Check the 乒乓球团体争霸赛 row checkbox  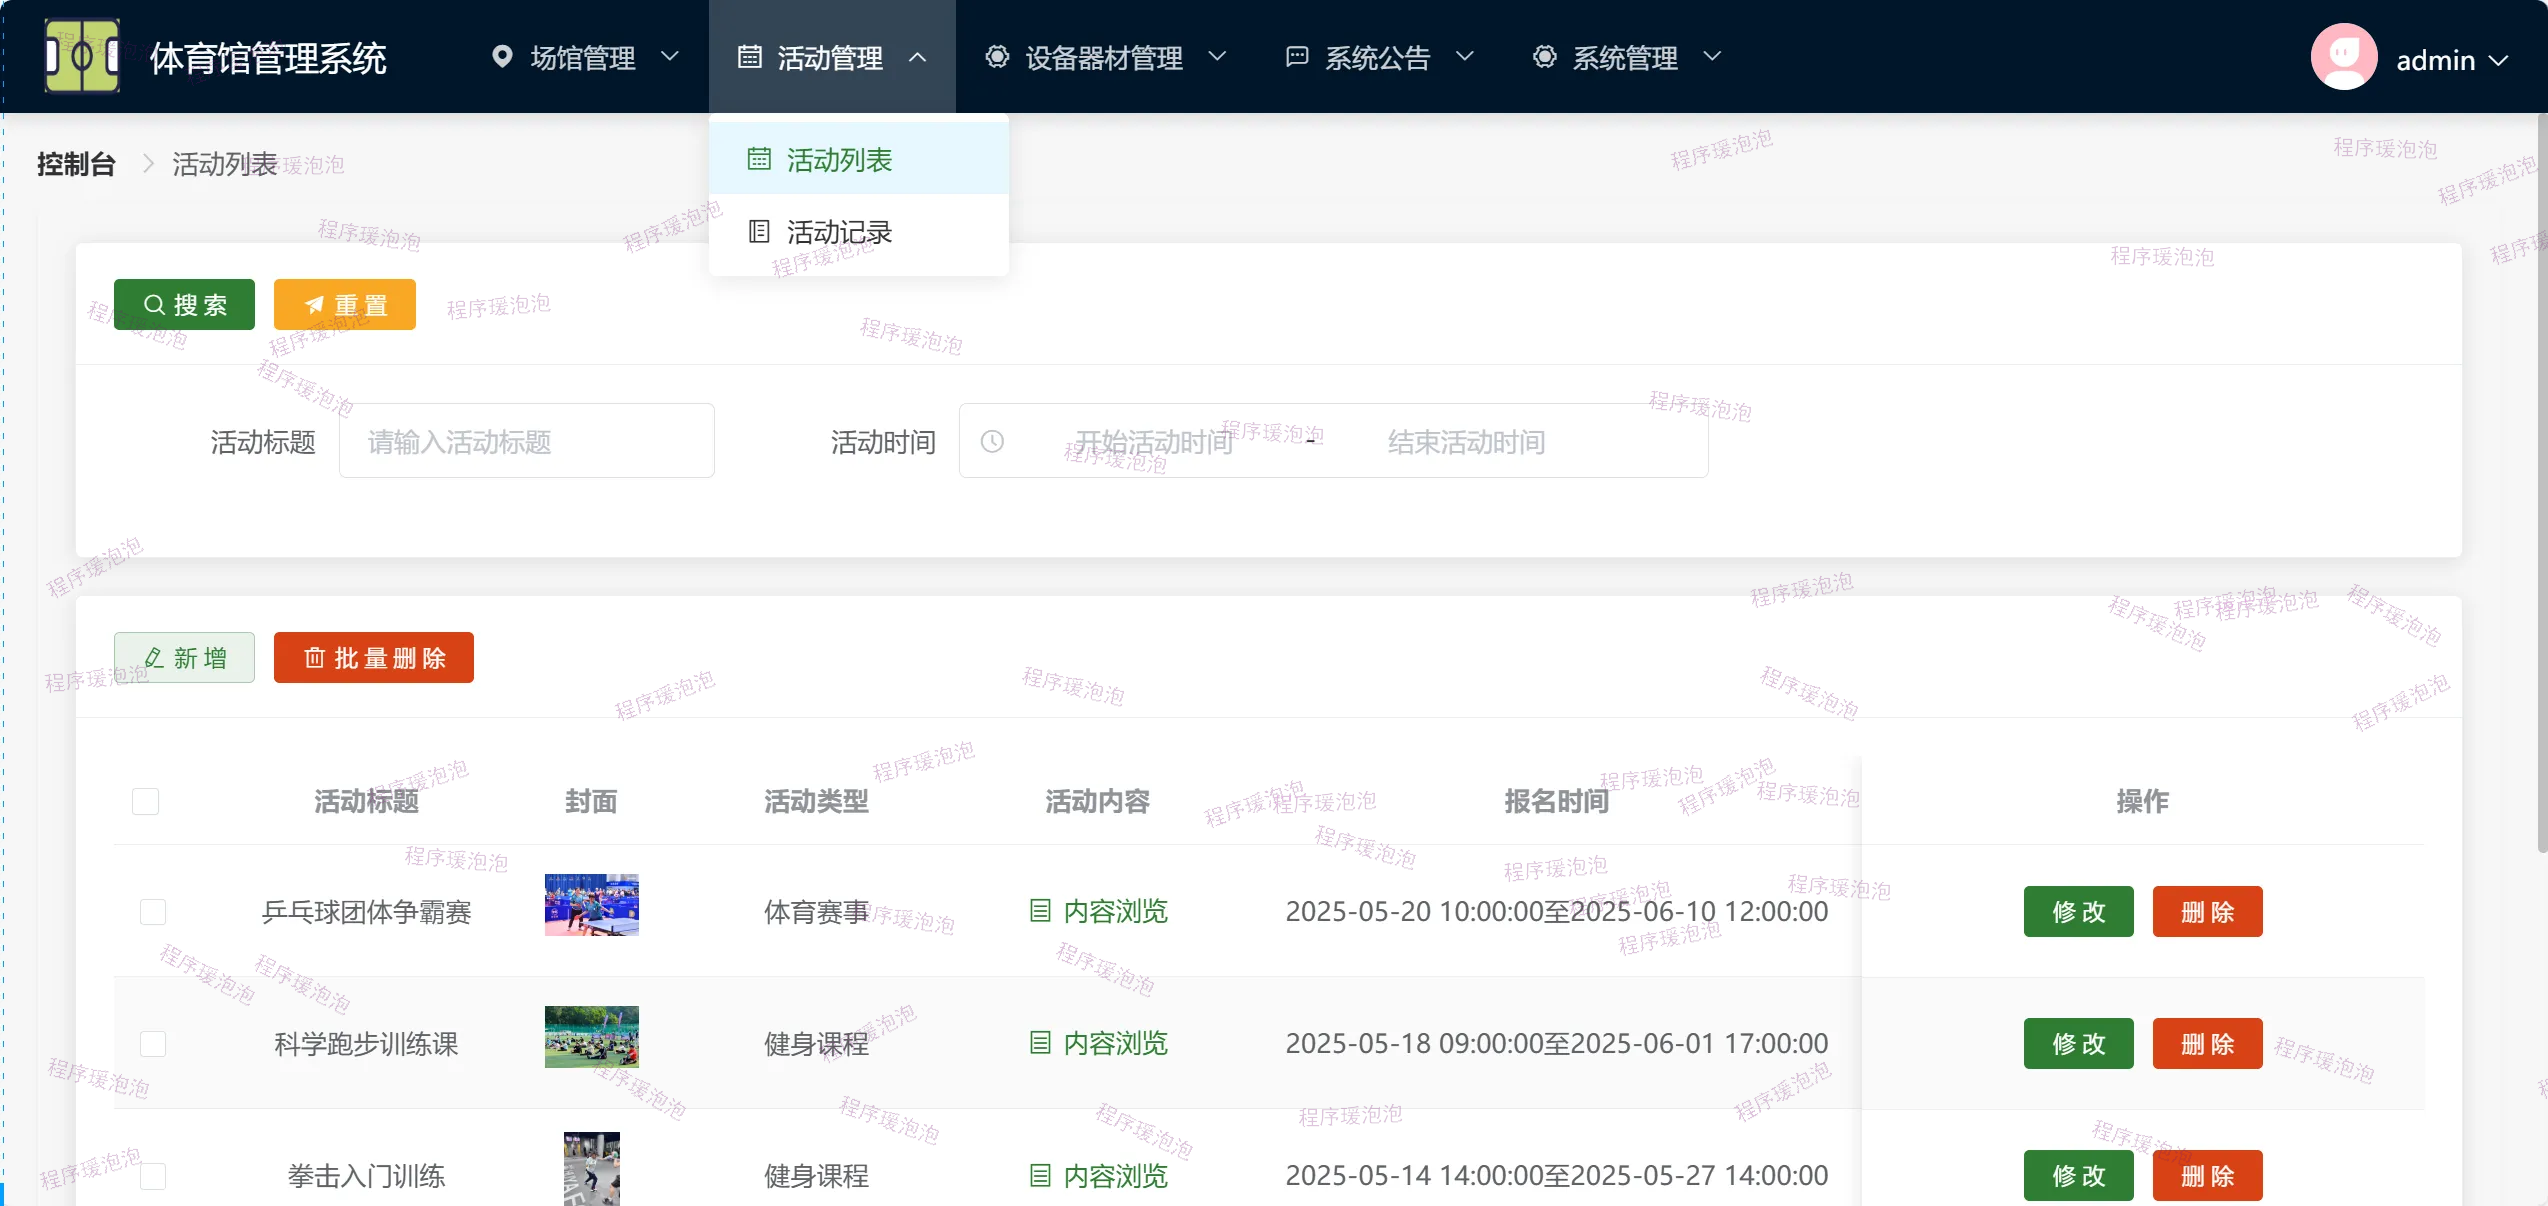[x=153, y=911]
